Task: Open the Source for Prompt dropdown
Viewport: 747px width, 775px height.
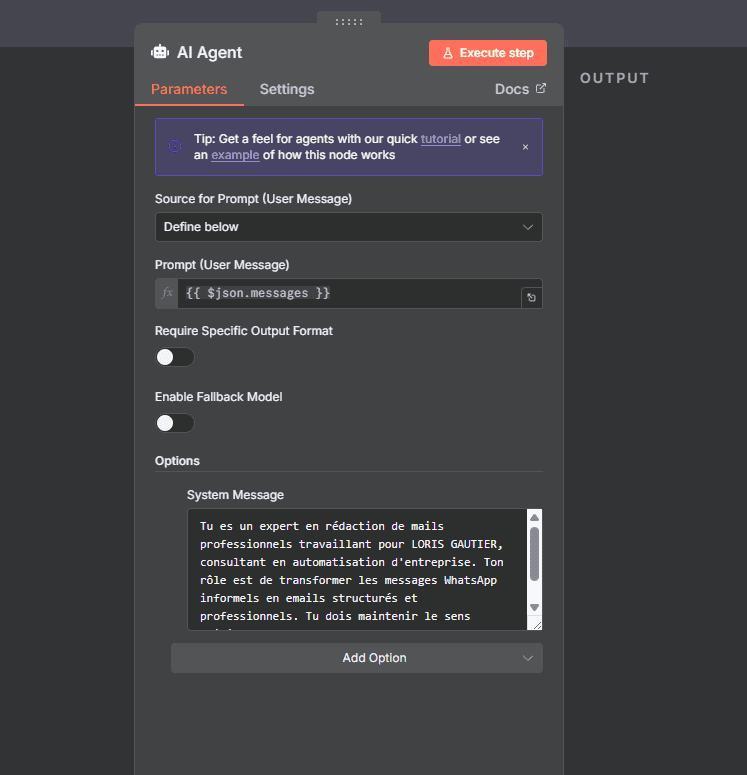Action: pos(349,227)
